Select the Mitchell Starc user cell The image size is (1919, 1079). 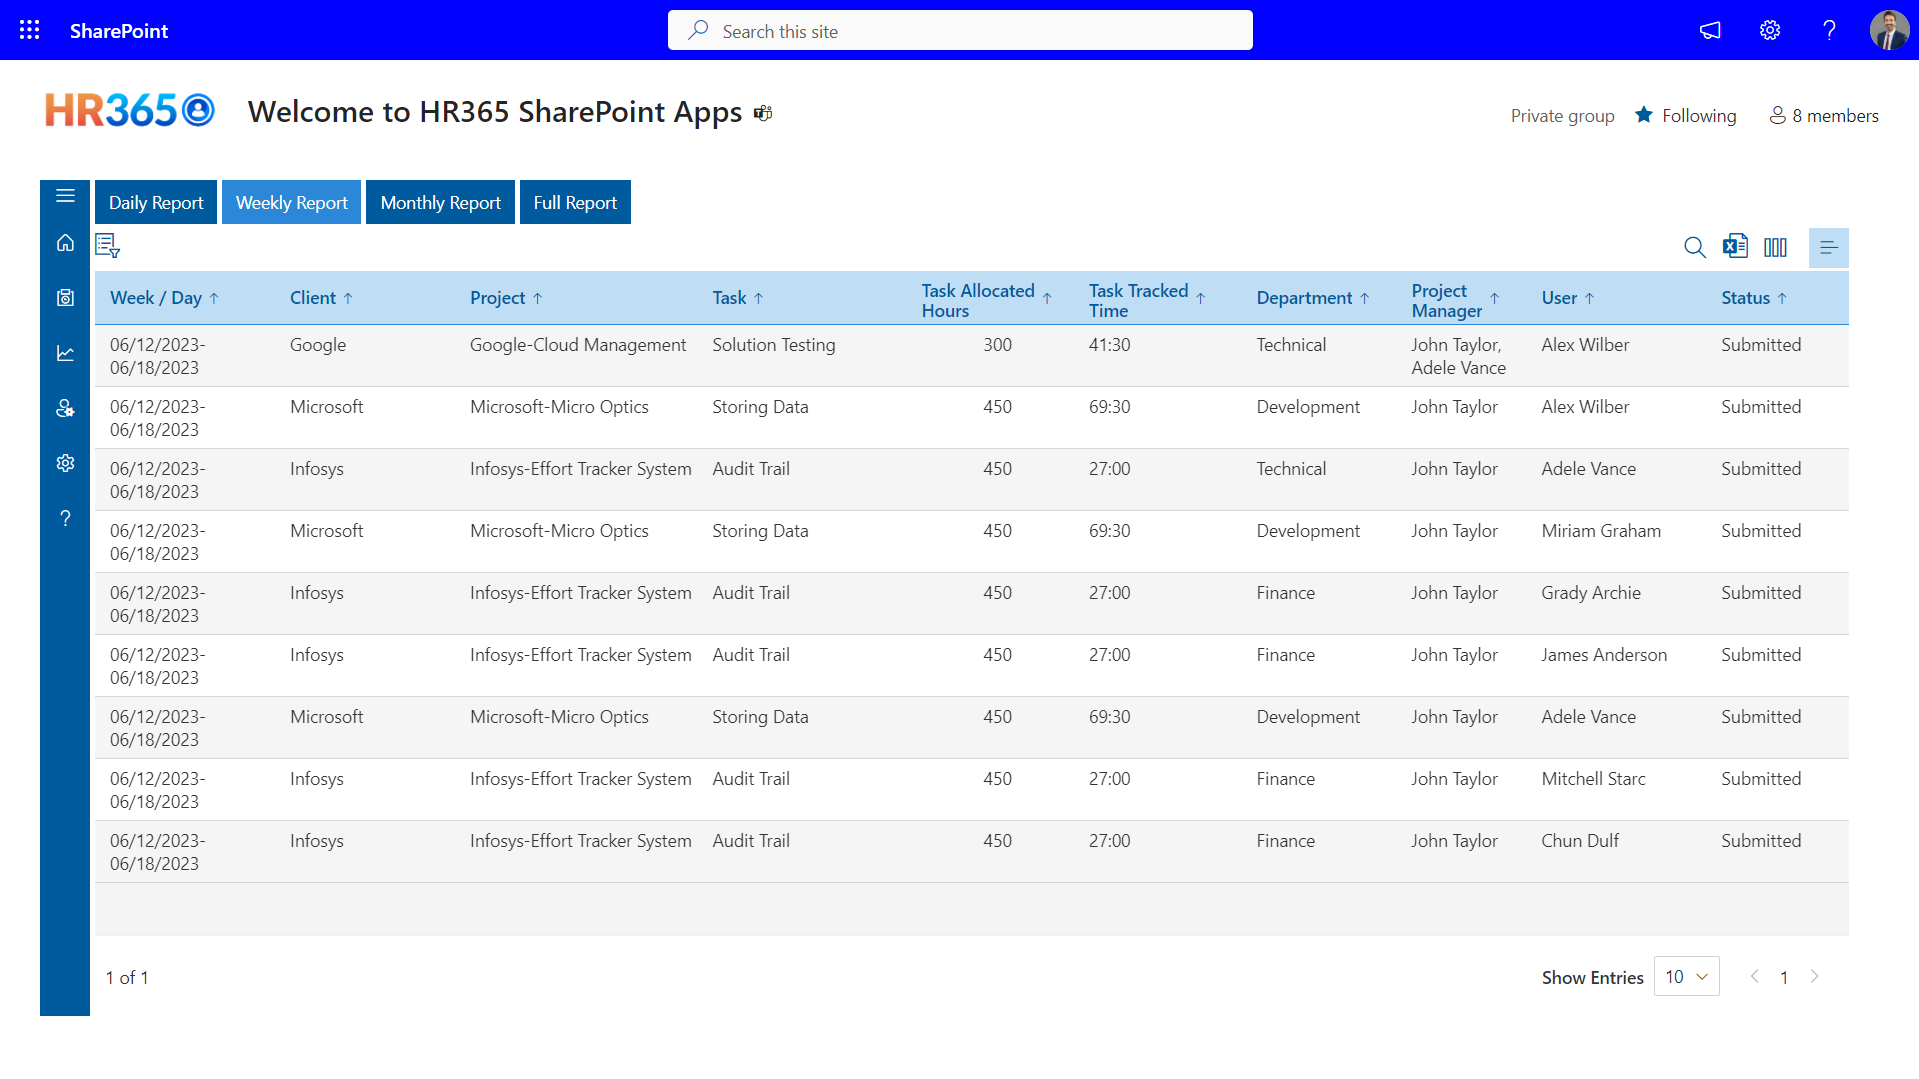coord(1593,779)
